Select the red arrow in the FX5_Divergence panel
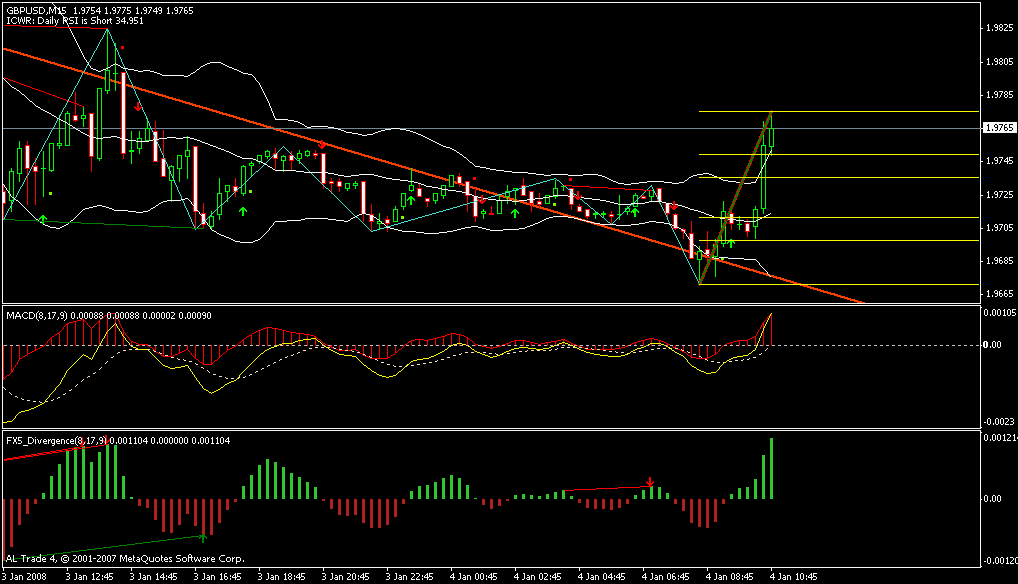1018x584 pixels. pyautogui.click(x=651, y=483)
